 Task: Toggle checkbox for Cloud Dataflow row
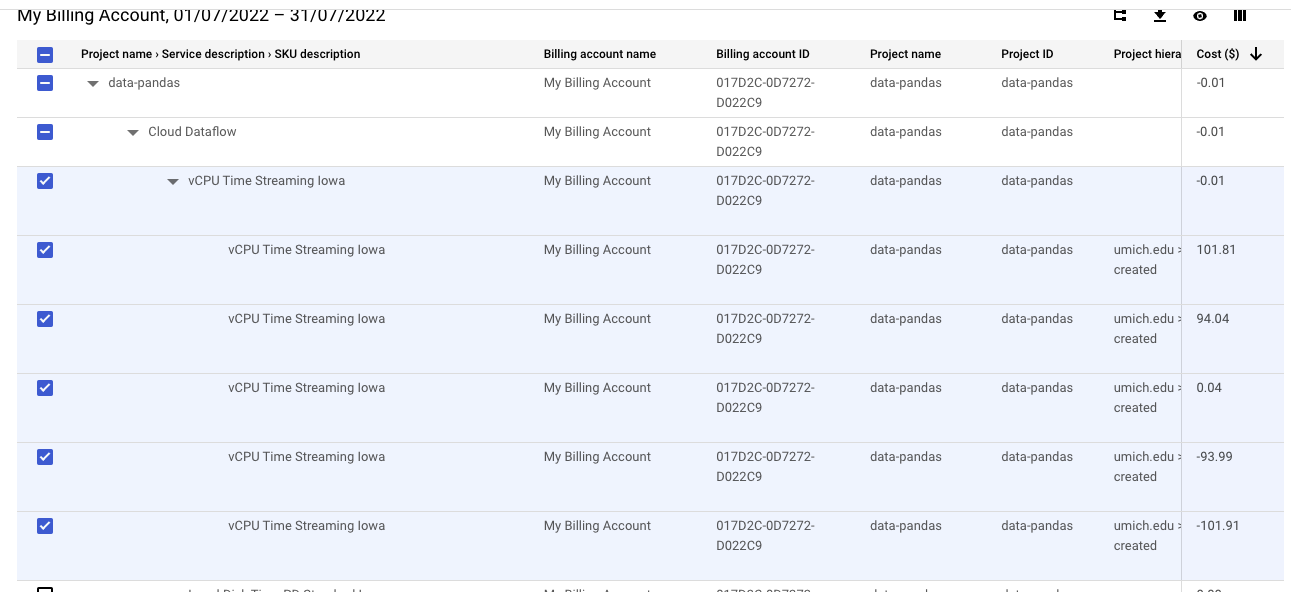tap(45, 132)
